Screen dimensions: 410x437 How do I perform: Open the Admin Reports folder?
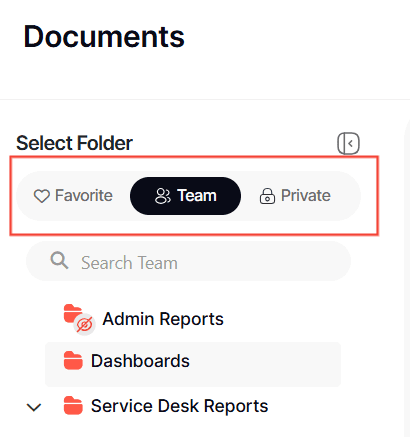(x=163, y=319)
